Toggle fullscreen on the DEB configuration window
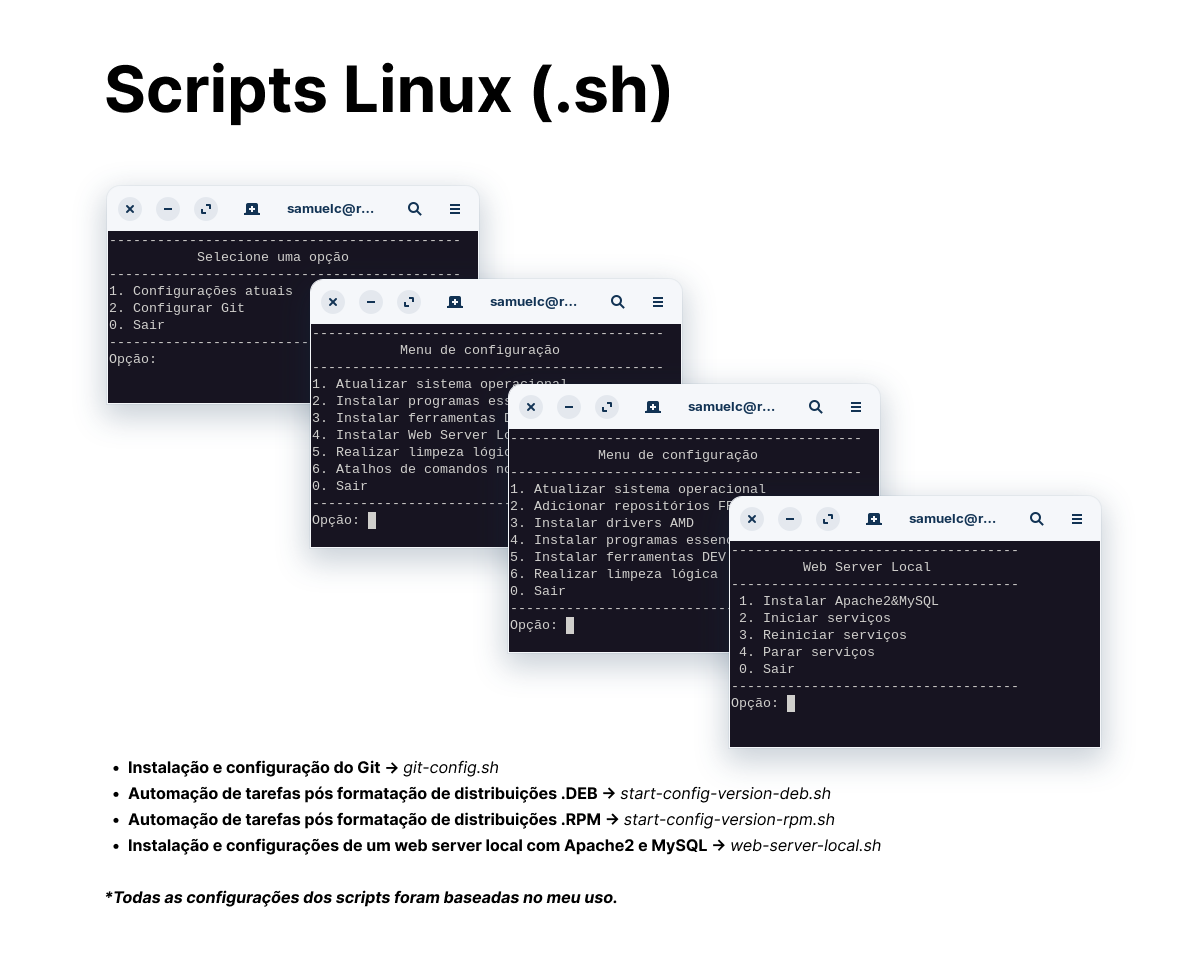The height and width of the screenshot is (957, 1198). pos(408,301)
